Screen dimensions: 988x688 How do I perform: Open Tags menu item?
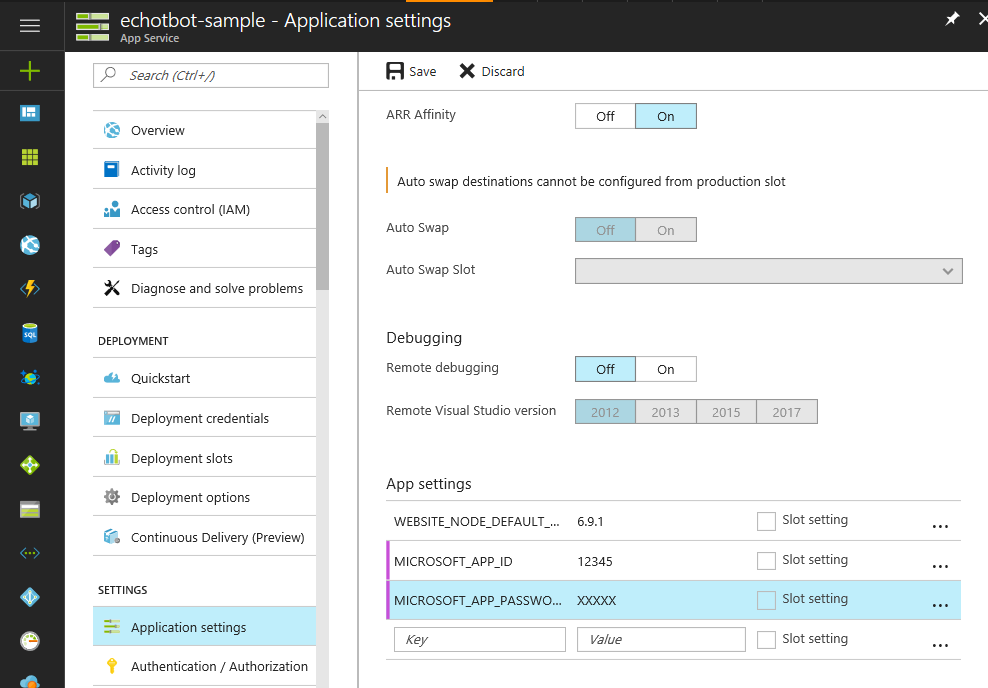point(204,249)
